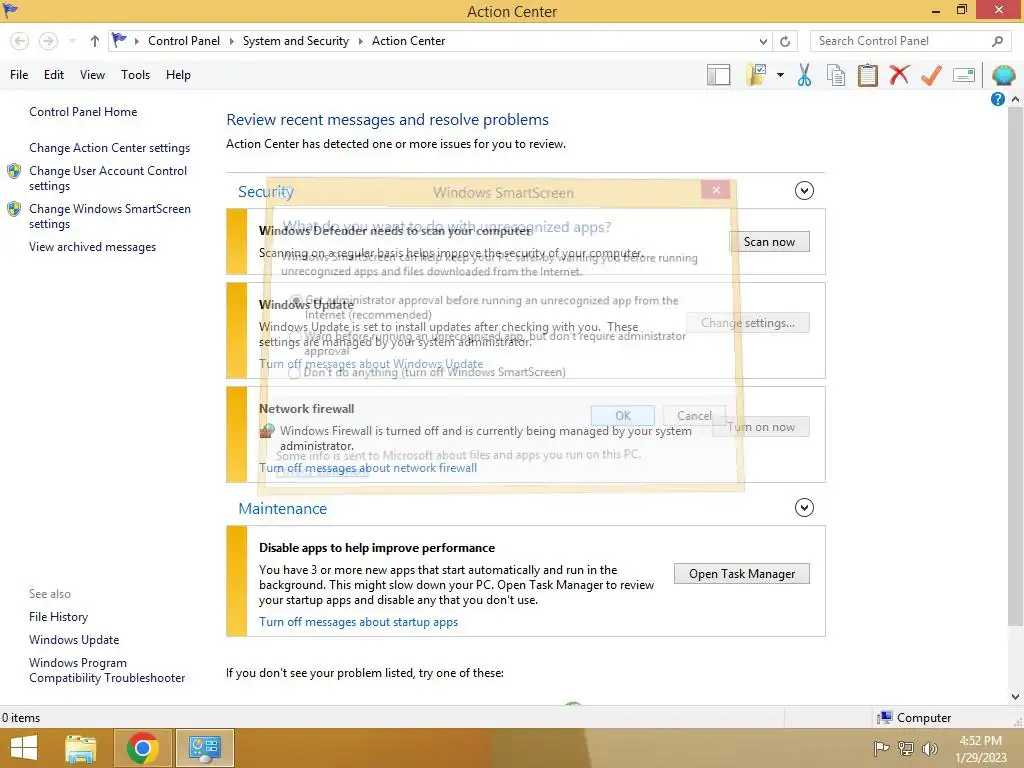This screenshot has width=1024, height=768.
Task: Open the Edit menu
Action: pos(54,75)
